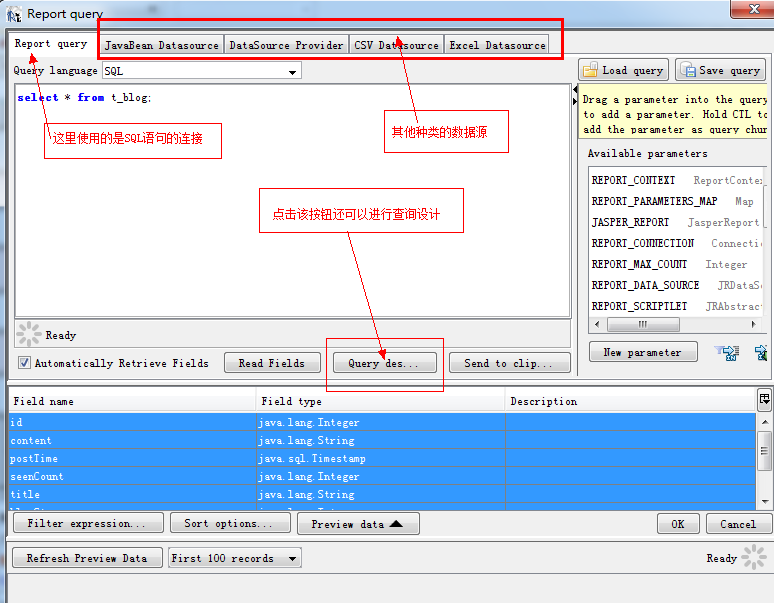Open the First 100 records dropdown
Screen dimensions: 774x603
coord(292,559)
